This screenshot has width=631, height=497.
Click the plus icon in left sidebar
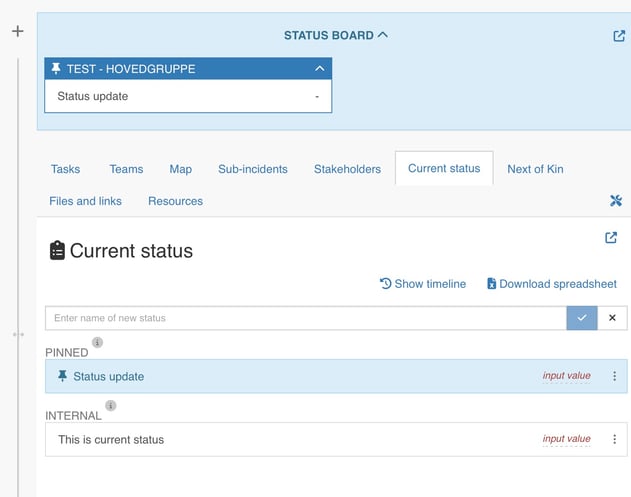click(17, 31)
